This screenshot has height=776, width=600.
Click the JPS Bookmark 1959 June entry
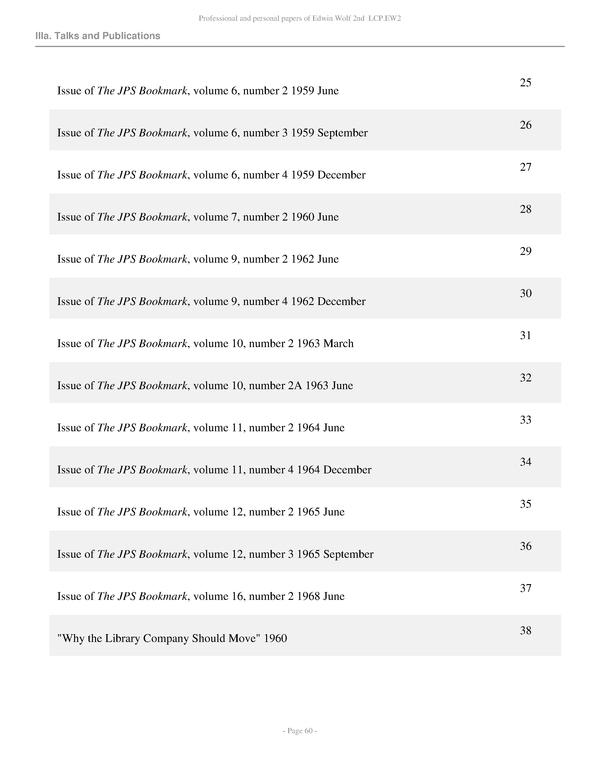point(198,91)
